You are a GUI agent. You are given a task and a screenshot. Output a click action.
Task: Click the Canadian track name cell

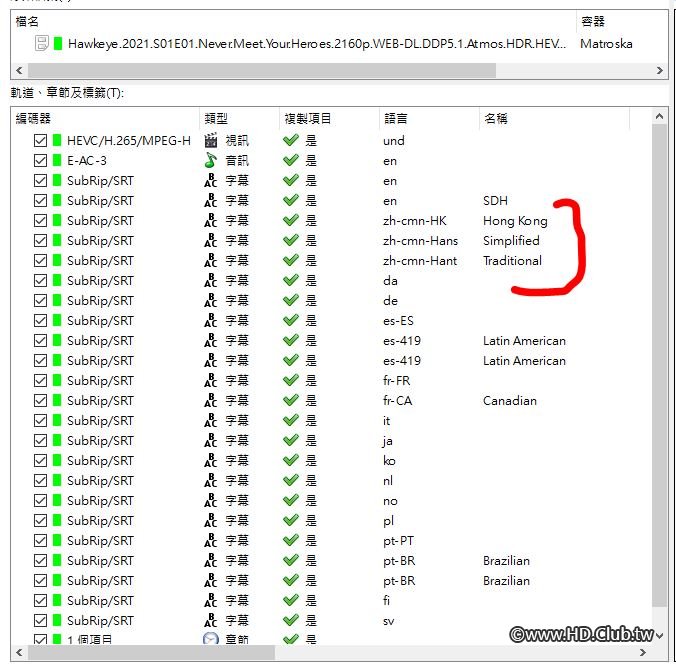click(x=510, y=401)
